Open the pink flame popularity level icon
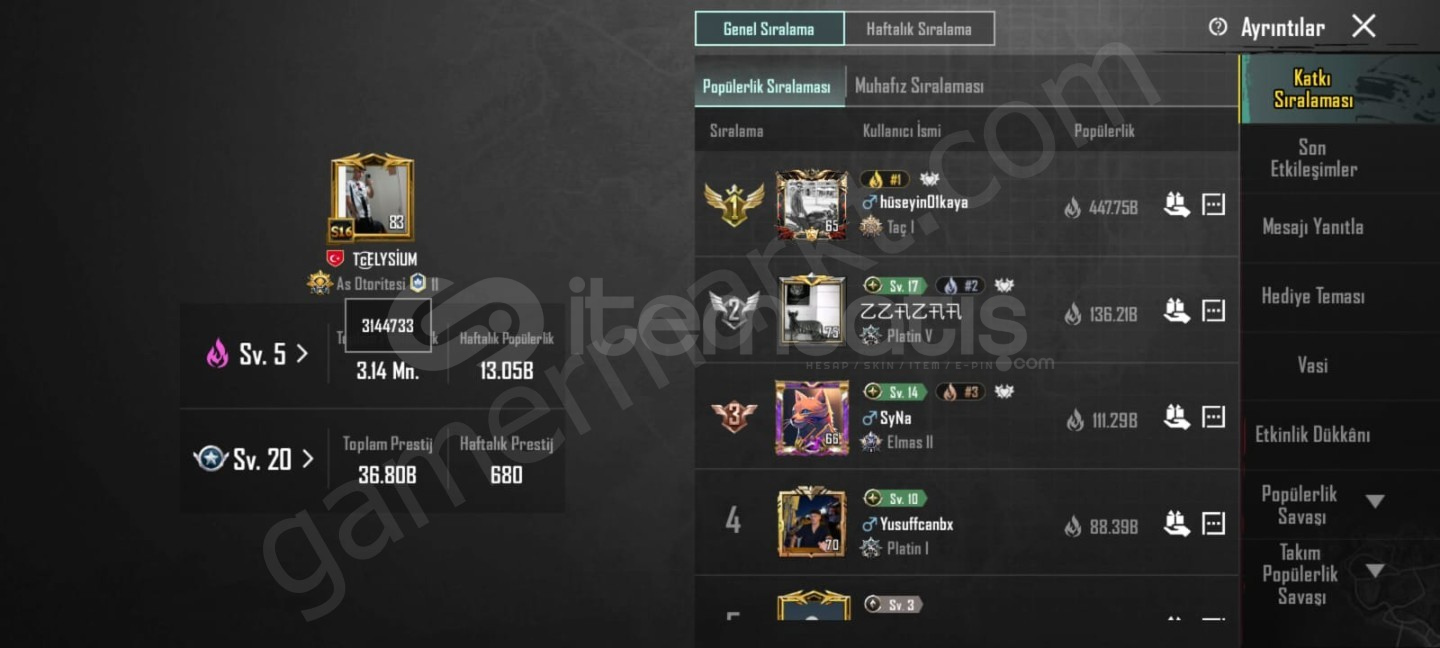The height and width of the screenshot is (648, 1440). (x=217, y=353)
